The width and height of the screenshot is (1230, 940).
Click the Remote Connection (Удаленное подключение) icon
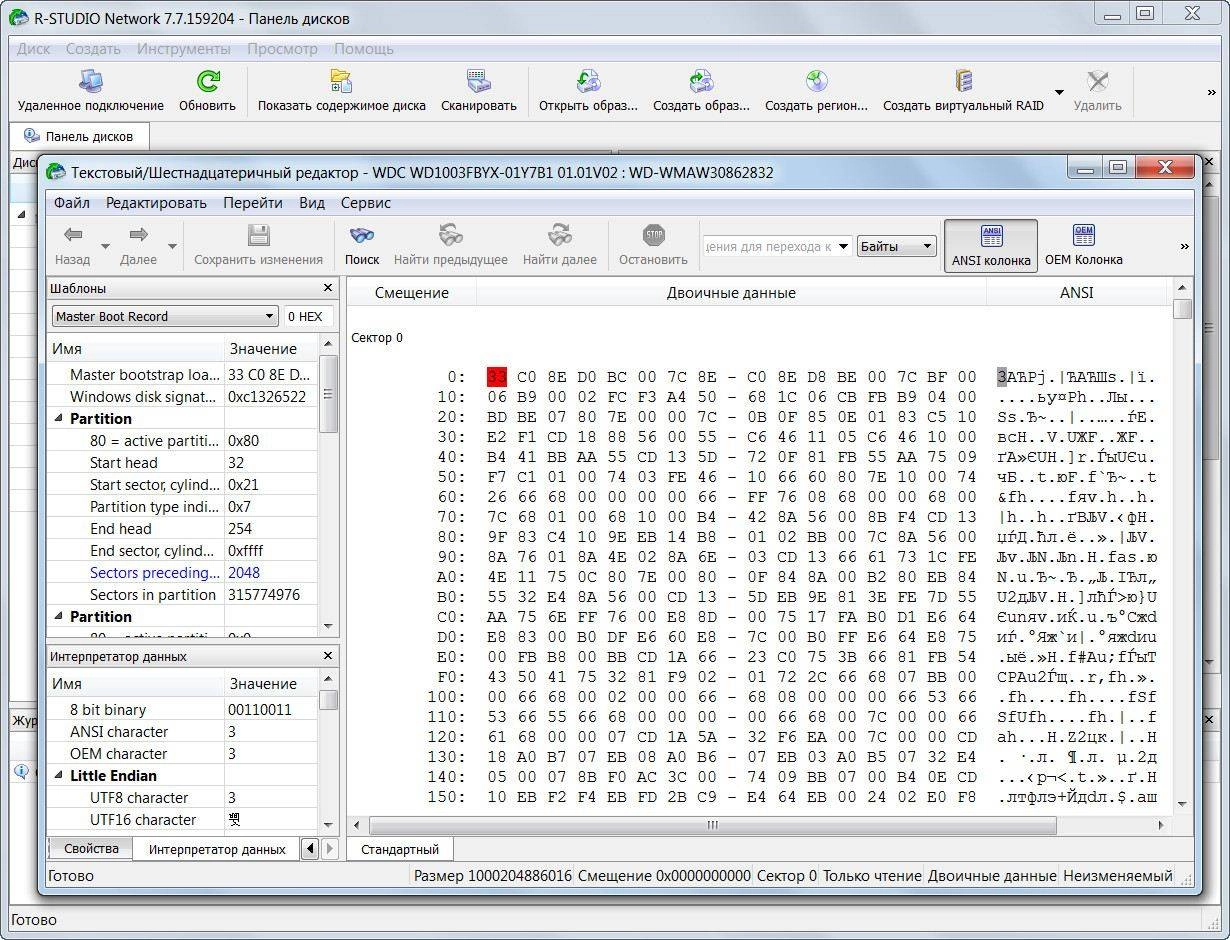click(x=90, y=82)
